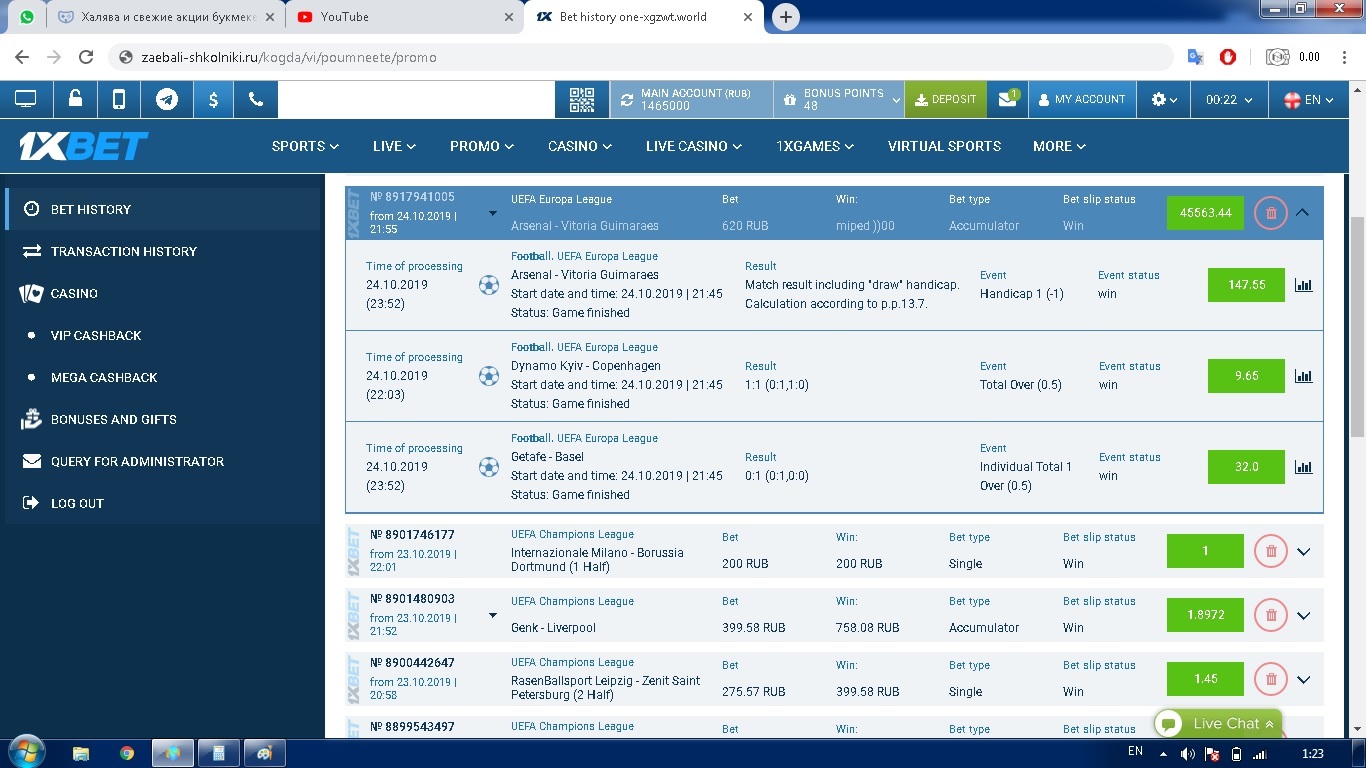This screenshot has height=768, width=1366.
Task: Click the football icon for Getafe - Basel
Action: coord(488,467)
